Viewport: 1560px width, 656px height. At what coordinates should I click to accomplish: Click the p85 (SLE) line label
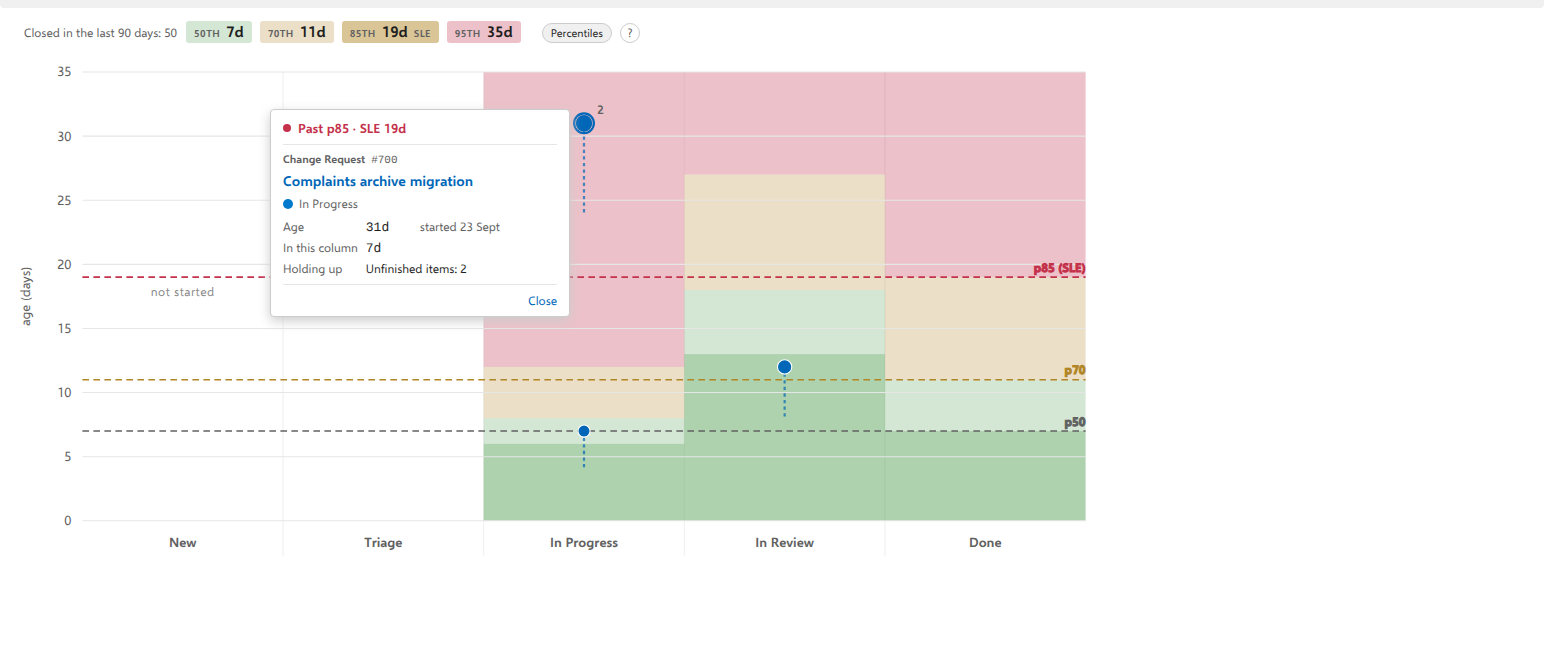(x=1059, y=268)
